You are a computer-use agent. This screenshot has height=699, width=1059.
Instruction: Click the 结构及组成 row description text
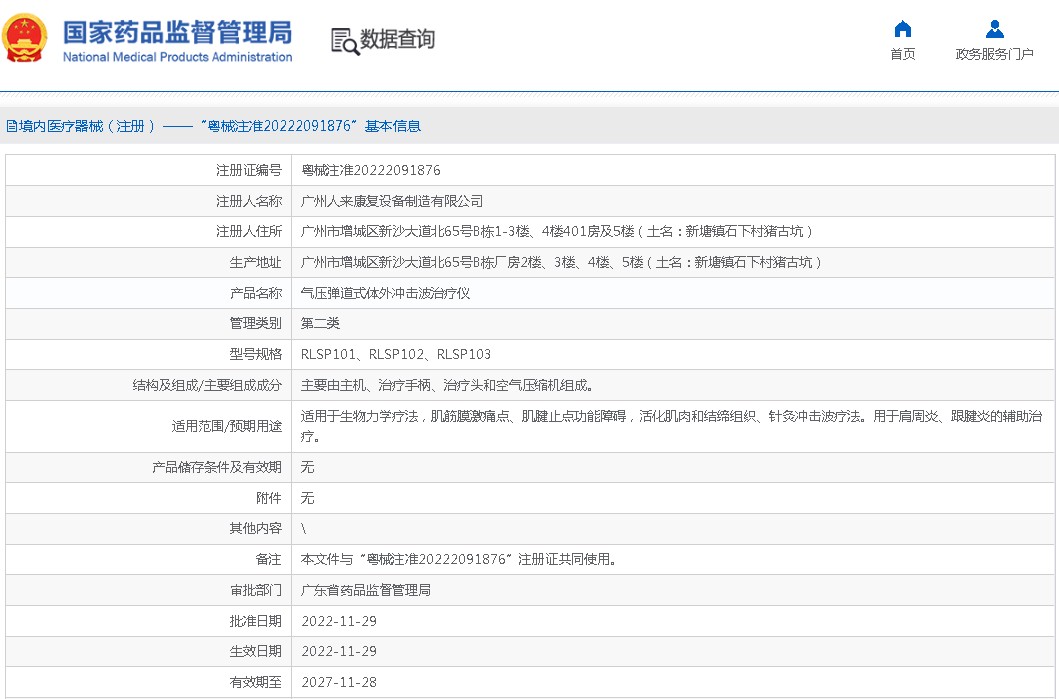pyautogui.click(x=453, y=385)
